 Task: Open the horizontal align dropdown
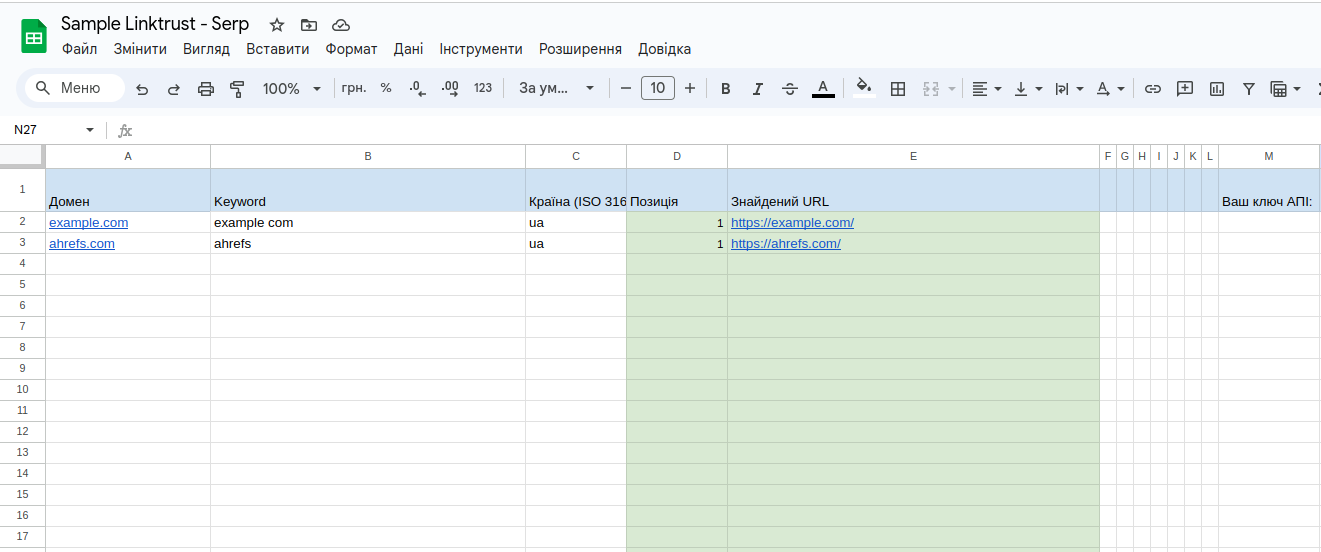point(987,89)
